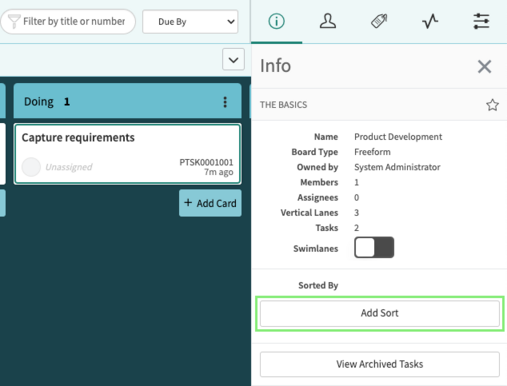Viewport: 507px width, 386px height.
Task: Click task number PTSK0001001
Action: 206,162
